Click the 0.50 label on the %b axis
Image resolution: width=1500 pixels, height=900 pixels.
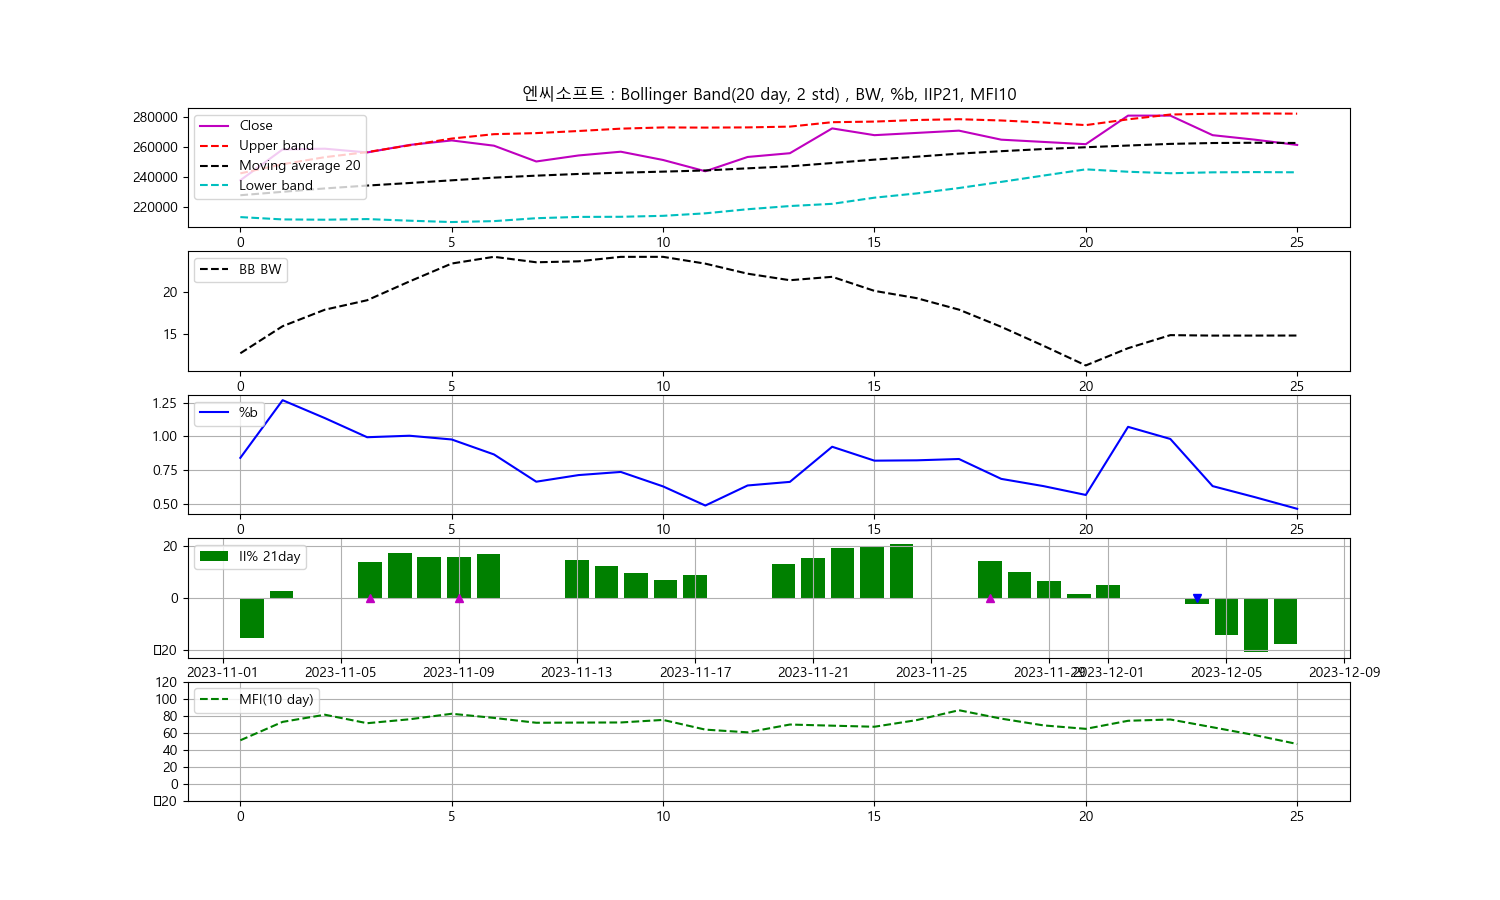click(164, 504)
